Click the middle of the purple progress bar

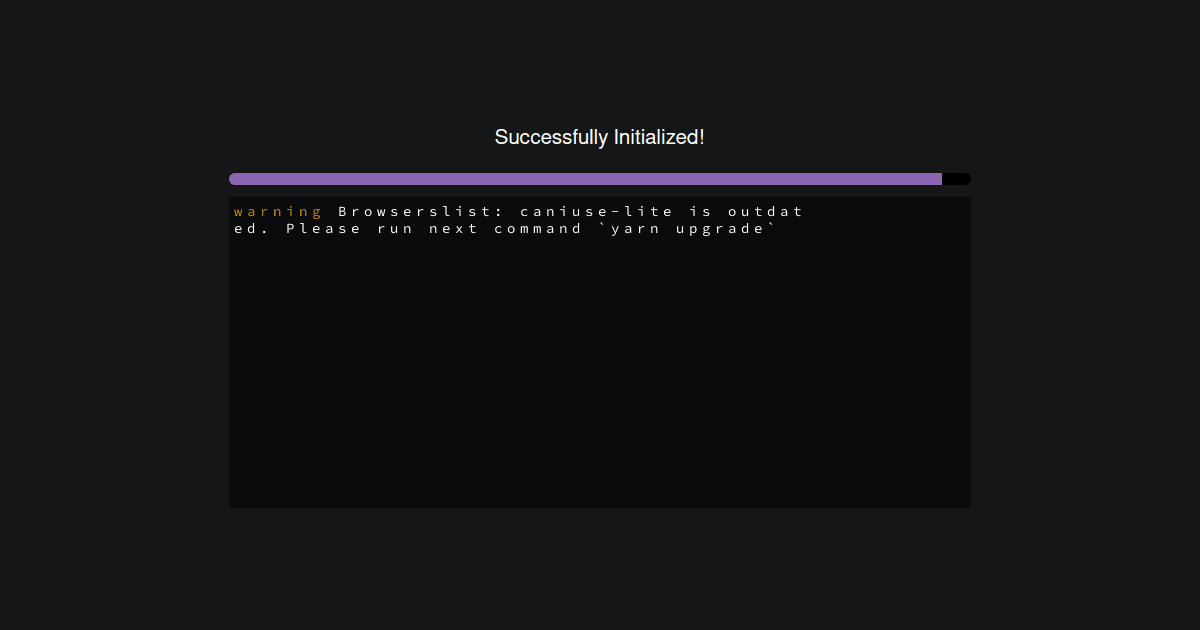pyautogui.click(x=585, y=179)
